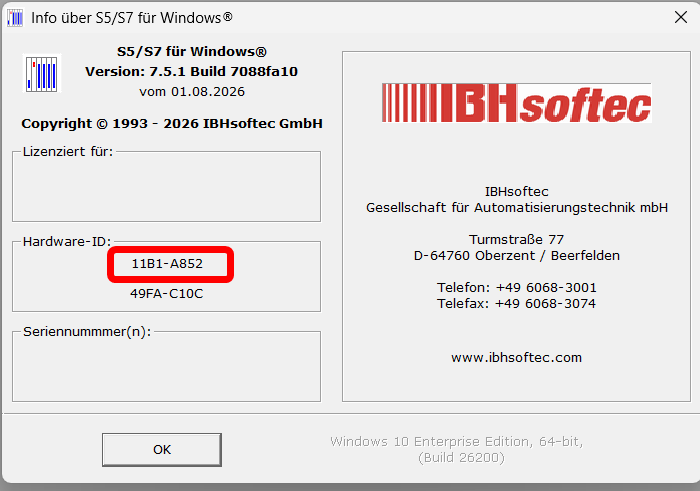Image resolution: width=700 pixels, height=491 pixels.
Task: Close the Info über S5/S7 dialog
Action: click(x=681, y=17)
